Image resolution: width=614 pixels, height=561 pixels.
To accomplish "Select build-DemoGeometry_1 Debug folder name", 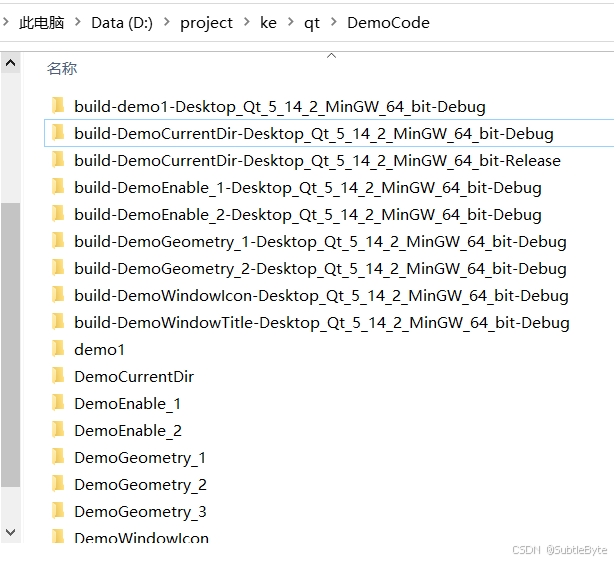I will (320, 242).
